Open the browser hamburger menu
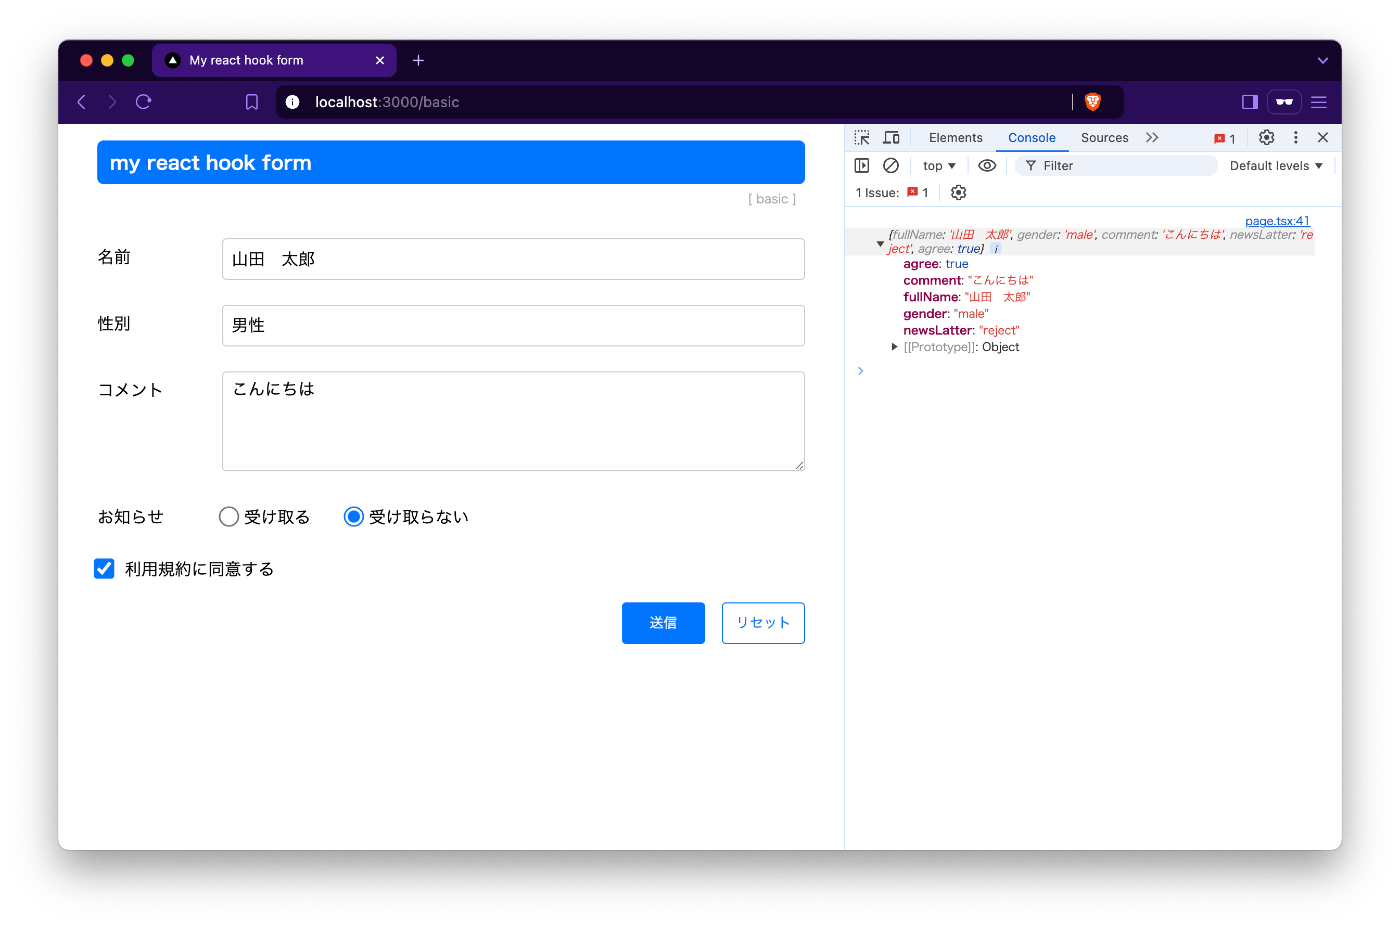1400x927 pixels. (x=1319, y=102)
